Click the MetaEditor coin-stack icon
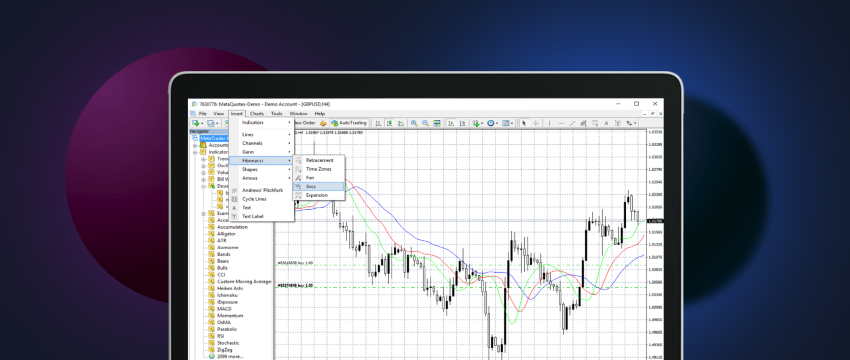 coord(323,123)
